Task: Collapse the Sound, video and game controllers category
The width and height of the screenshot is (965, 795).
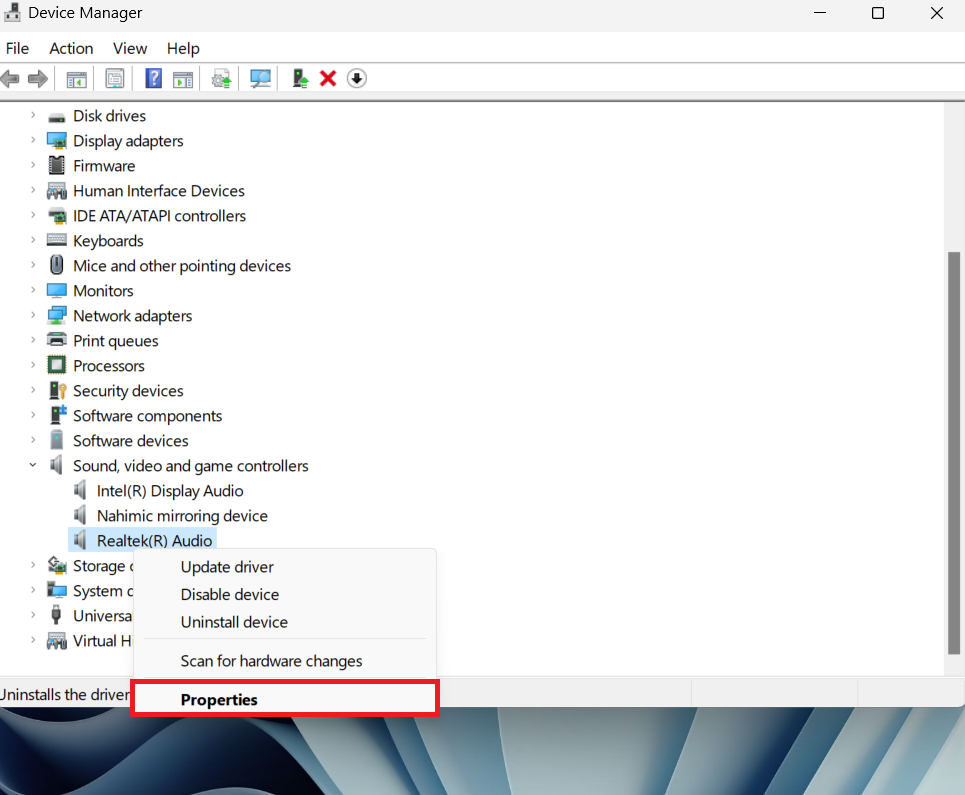Action: (x=32, y=465)
